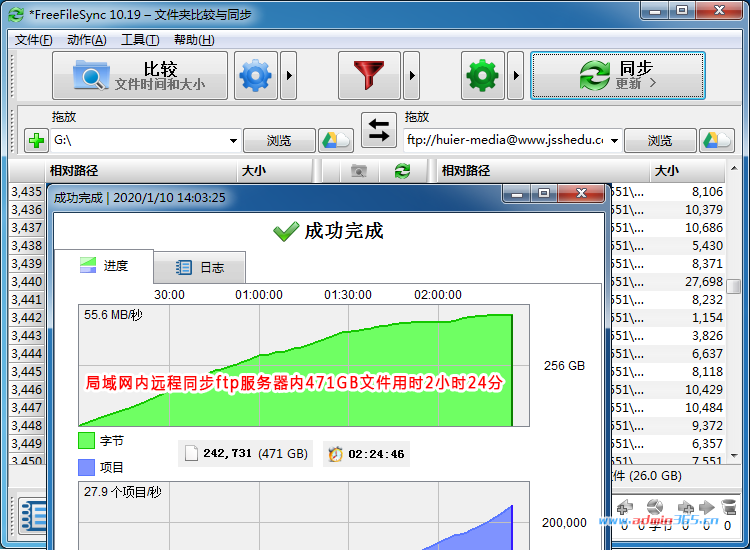The image size is (750, 550).
Task: Edit the left folder path G:\
Action: 139,141
